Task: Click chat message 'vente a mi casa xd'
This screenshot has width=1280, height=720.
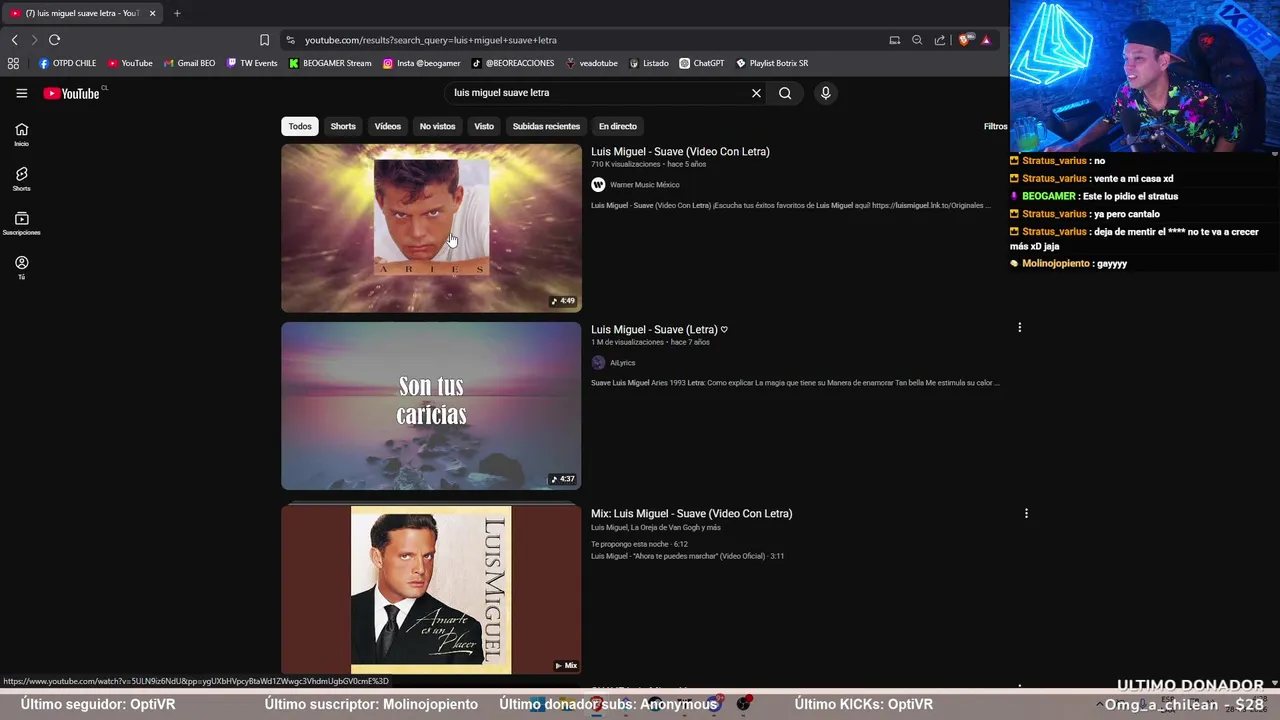Action: tap(1134, 179)
